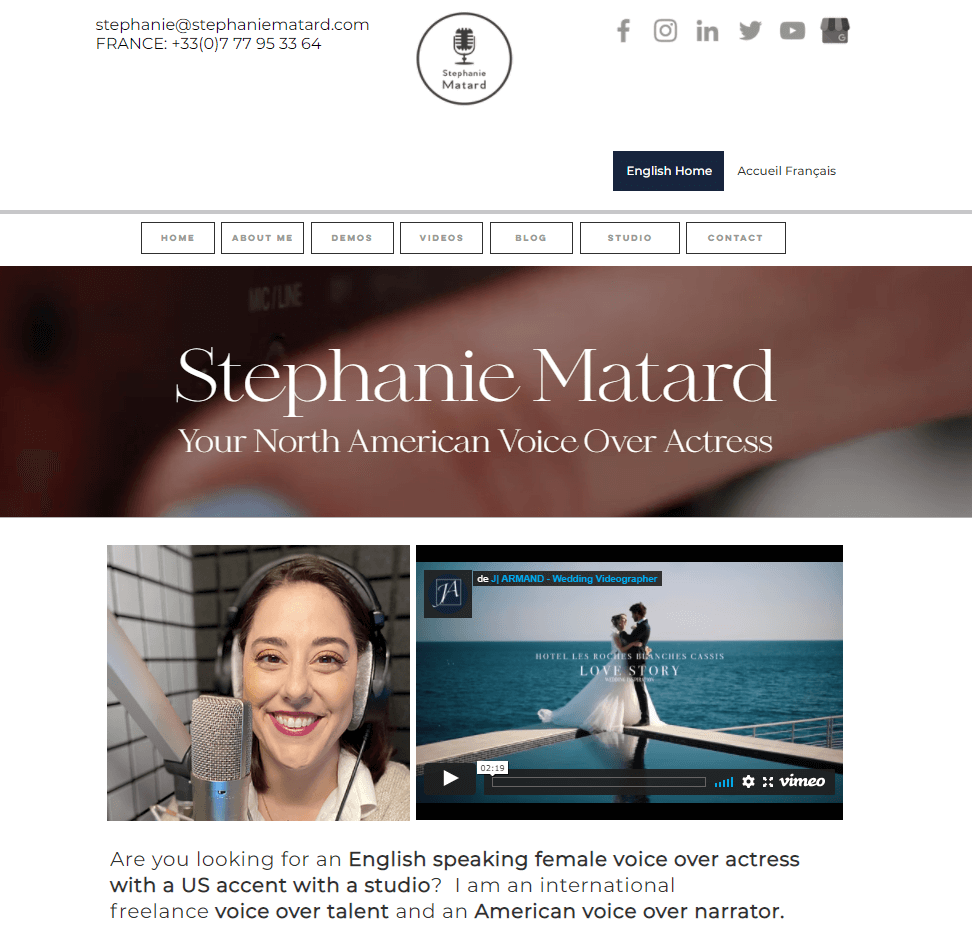Open the Facebook social icon

[624, 30]
